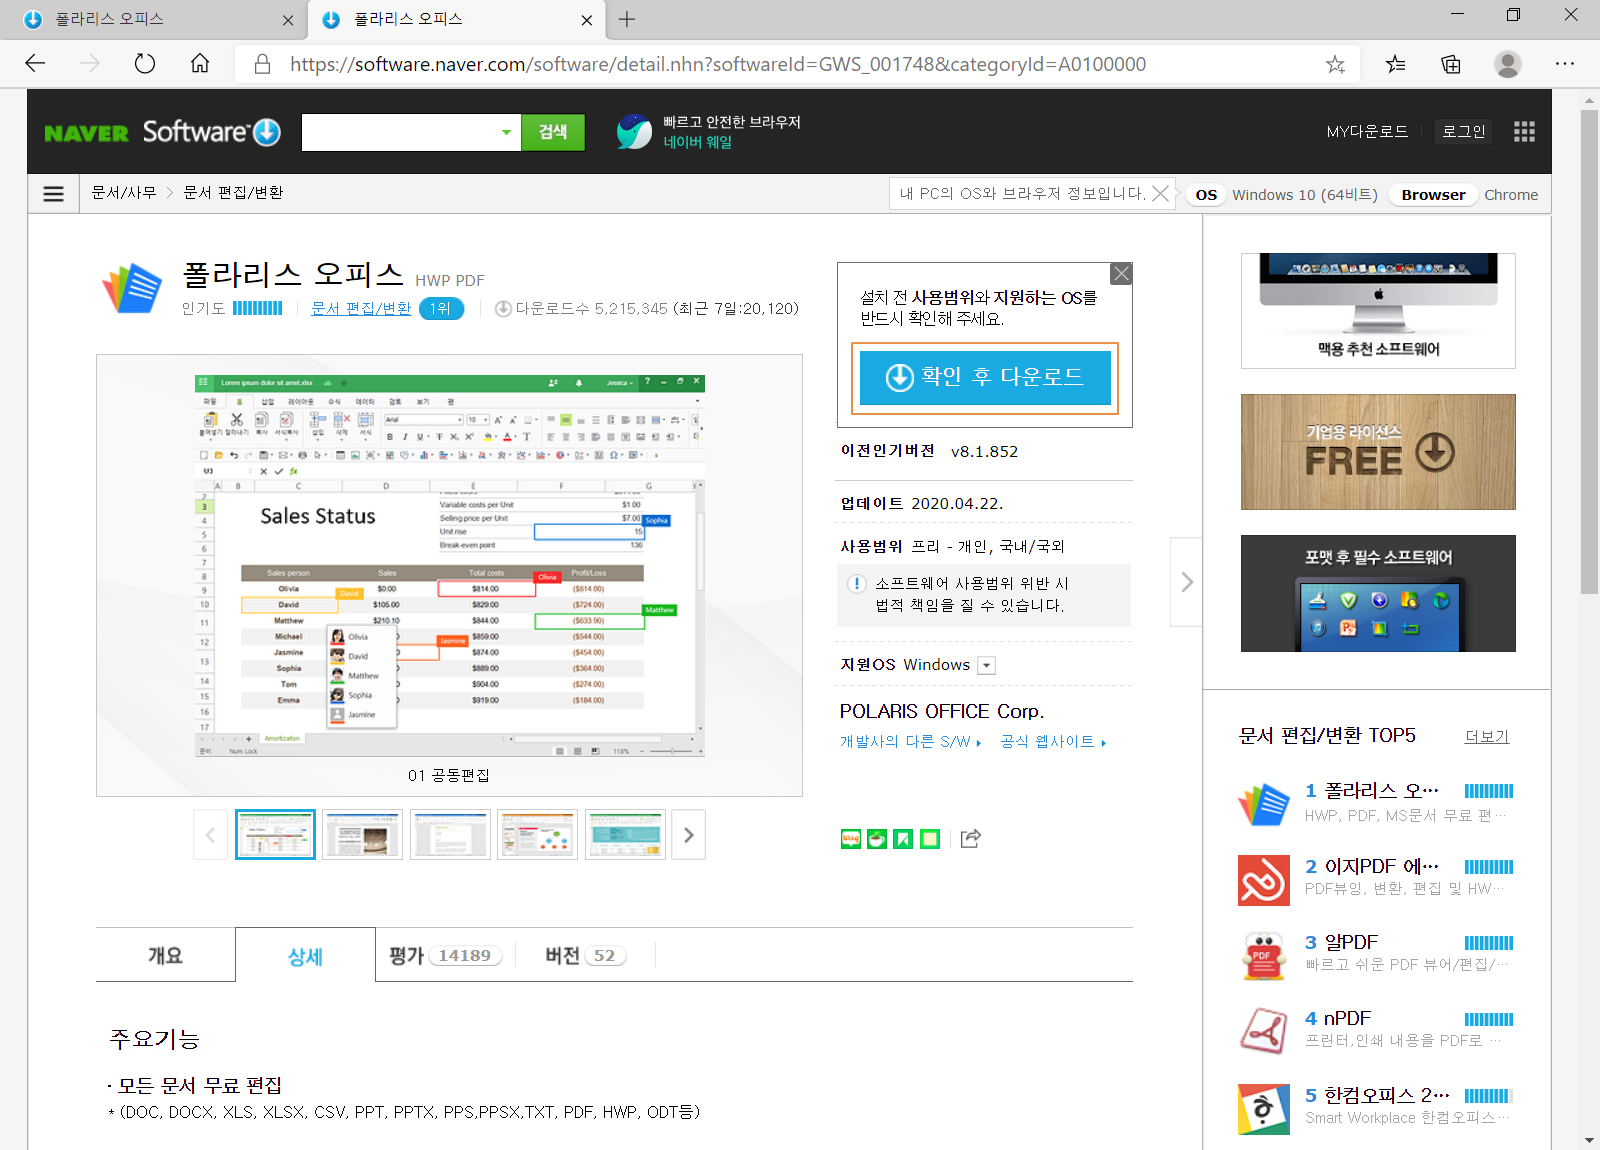
Task: Share via the green square icon
Action: [x=930, y=839]
